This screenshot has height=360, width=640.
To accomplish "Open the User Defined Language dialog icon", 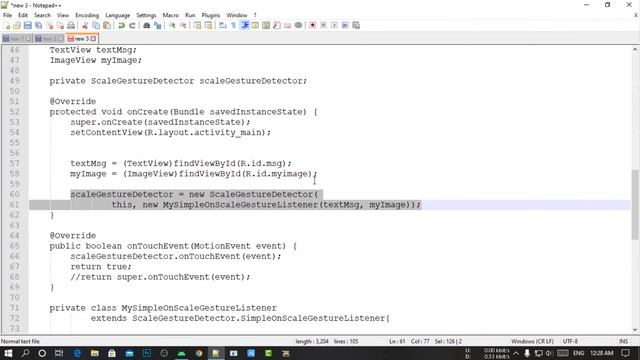I will tap(255, 25).
